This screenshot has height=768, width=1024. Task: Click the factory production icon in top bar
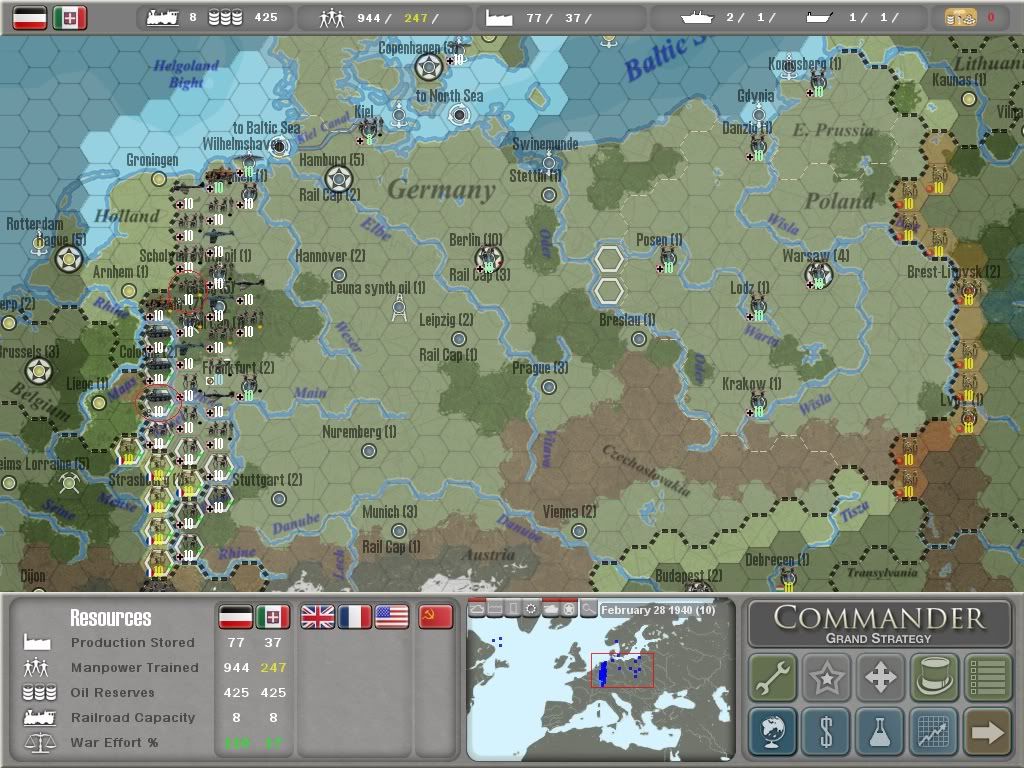(x=499, y=18)
